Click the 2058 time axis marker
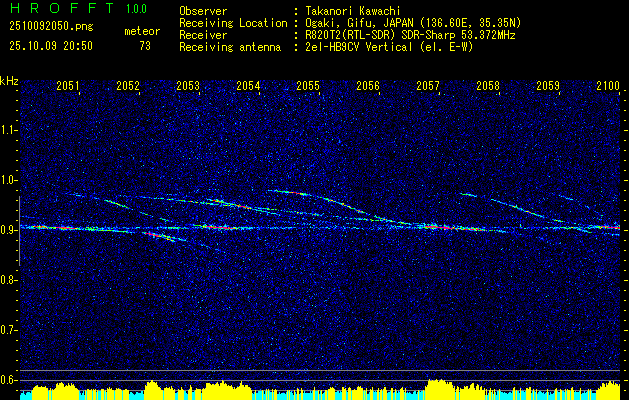629x400 pixels. click(488, 86)
